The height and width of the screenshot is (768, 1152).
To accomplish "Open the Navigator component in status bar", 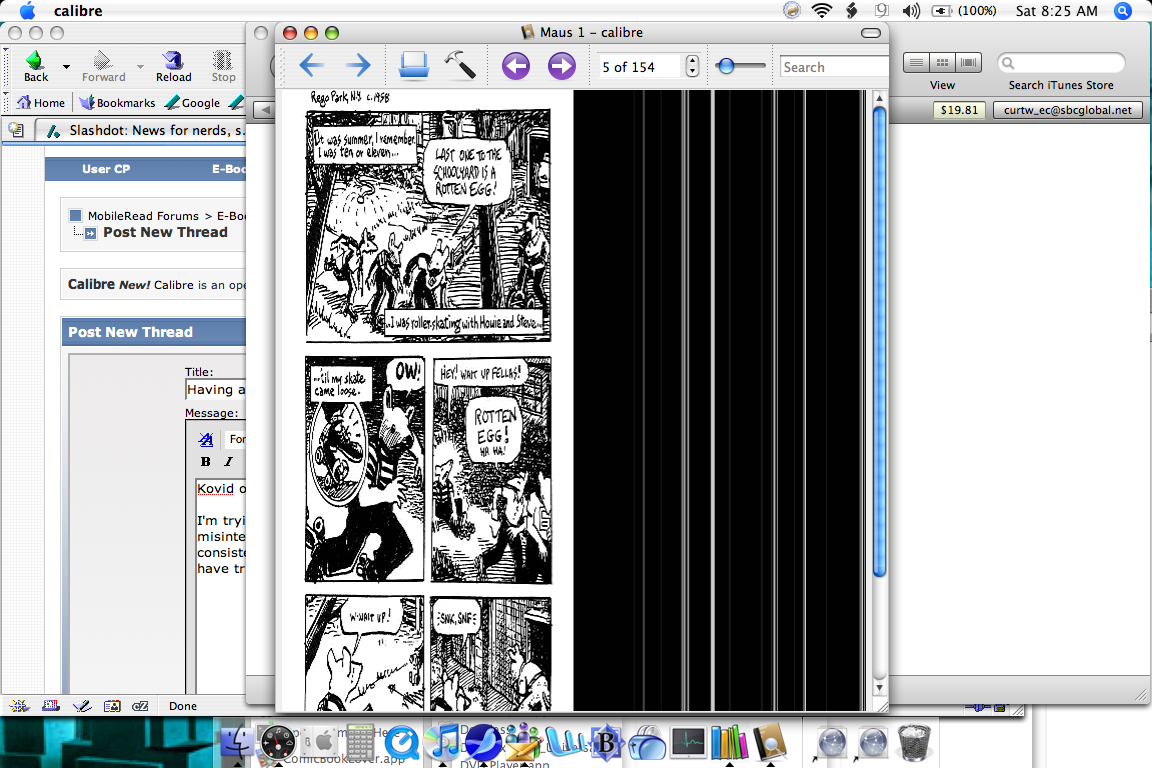I will click(x=19, y=706).
